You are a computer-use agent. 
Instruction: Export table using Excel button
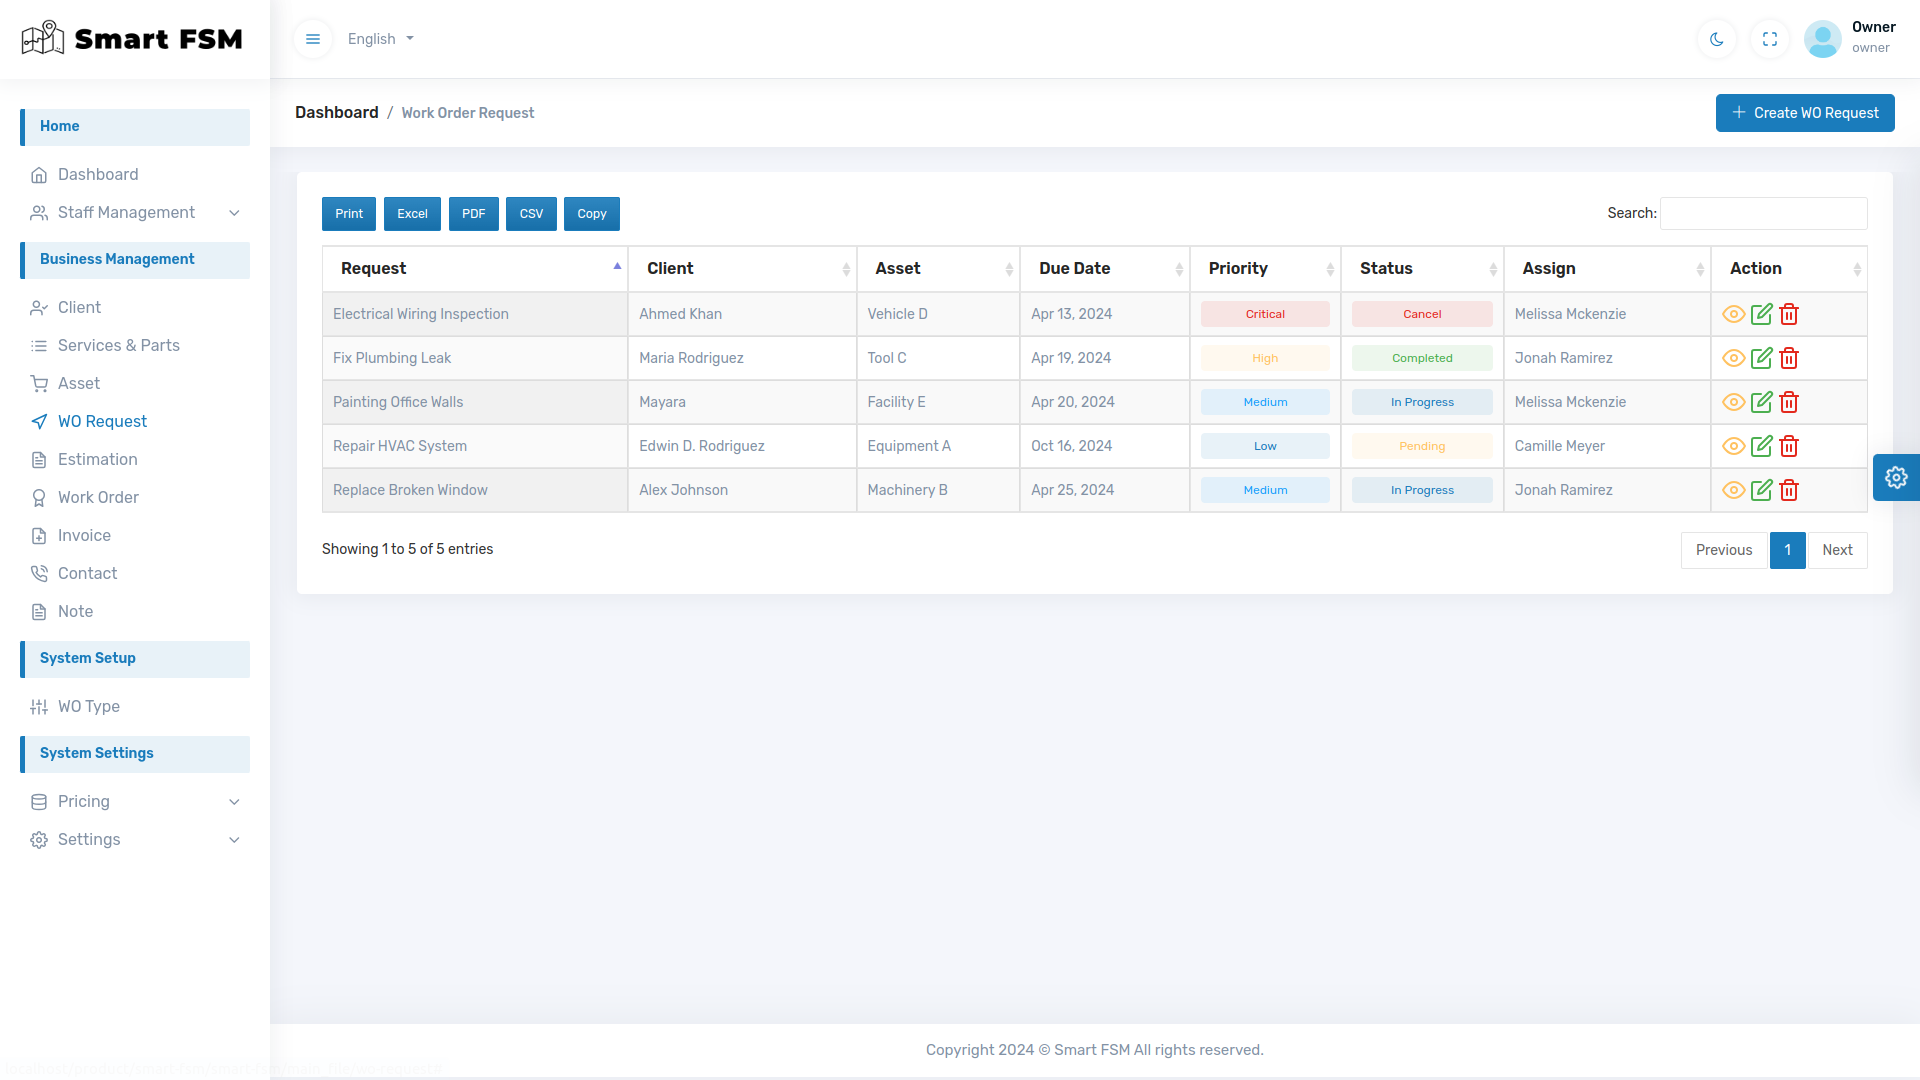[x=412, y=214]
